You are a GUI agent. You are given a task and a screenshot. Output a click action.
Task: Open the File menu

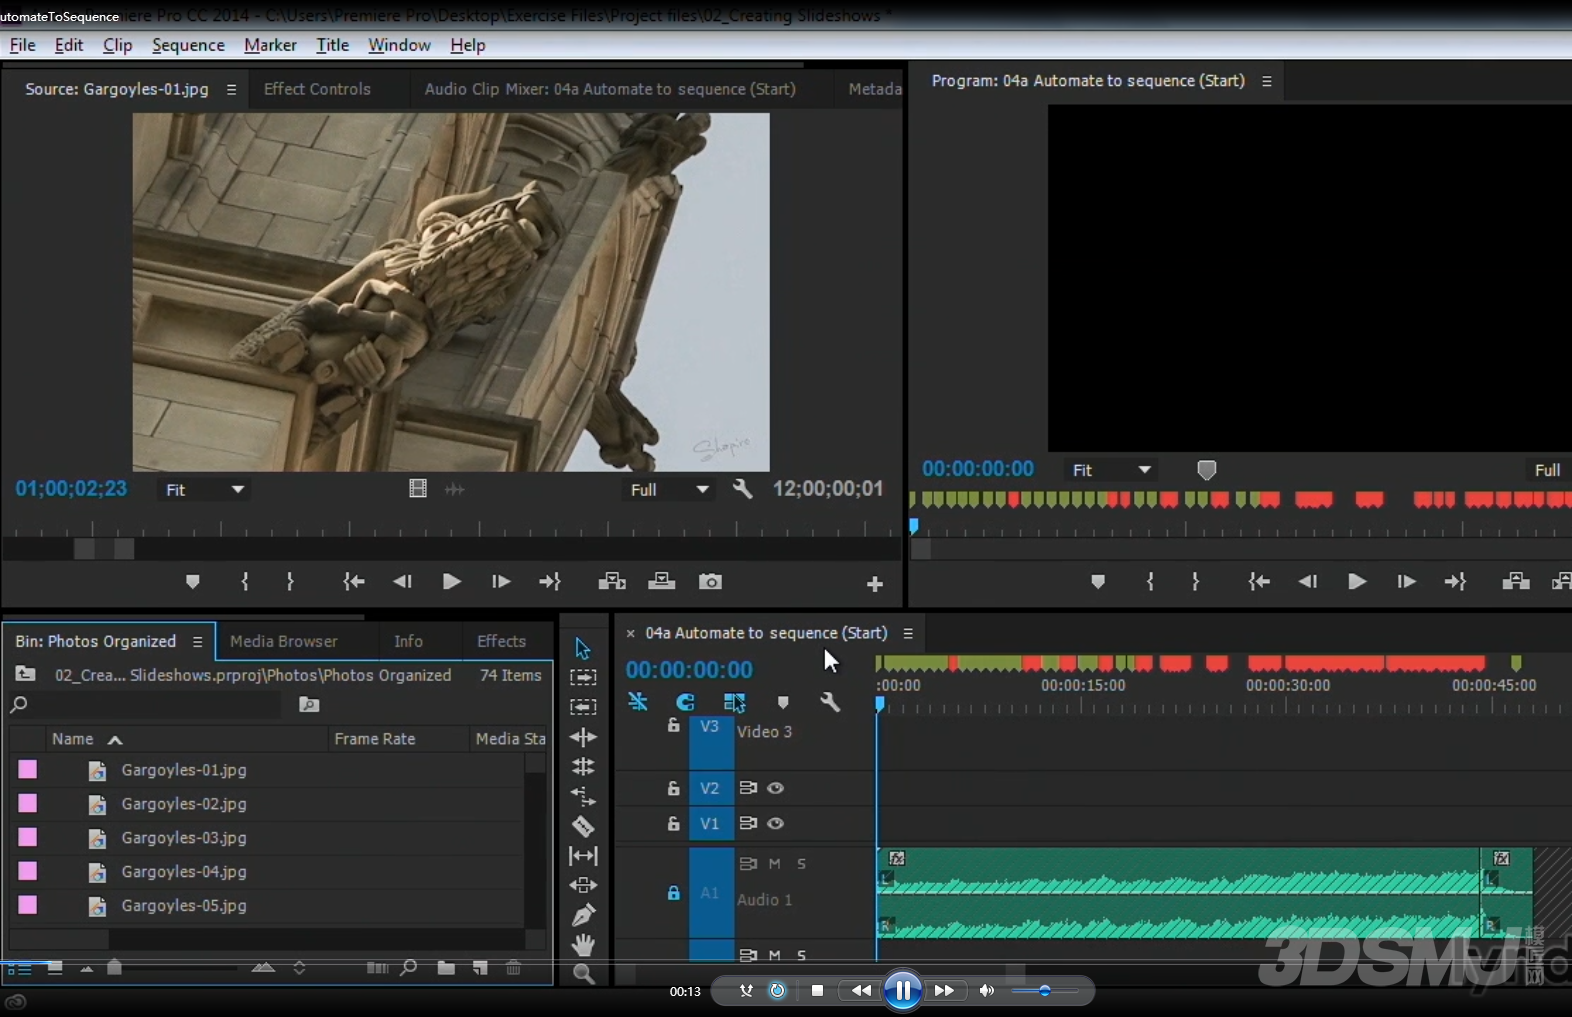pyautogui.click(x=22, y=45)
